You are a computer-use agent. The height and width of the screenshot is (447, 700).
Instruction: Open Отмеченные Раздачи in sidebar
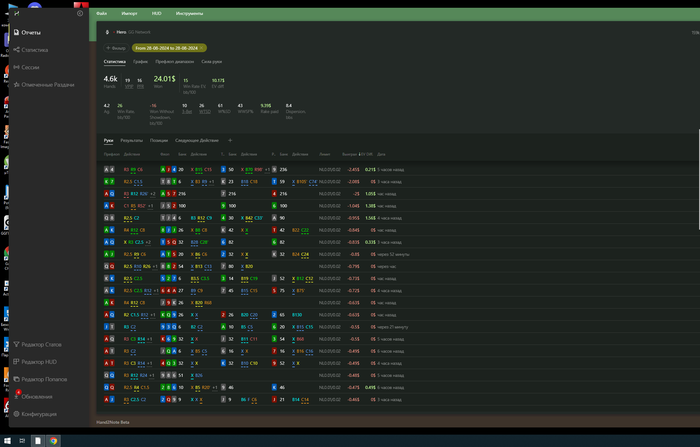click(44, 85)
